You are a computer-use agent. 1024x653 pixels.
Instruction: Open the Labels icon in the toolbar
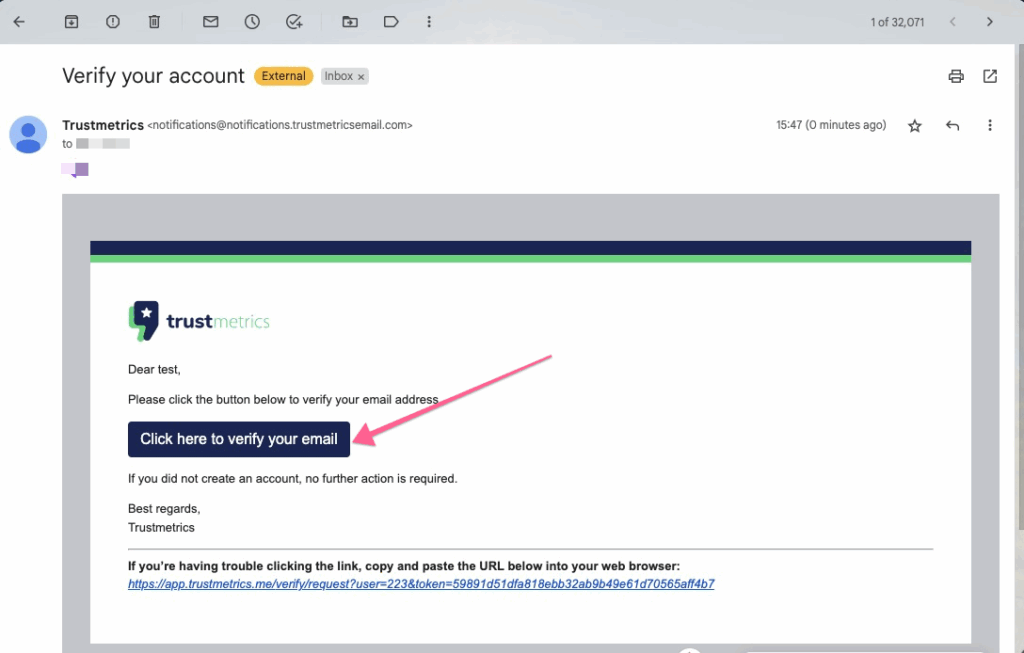pos(391,21)
